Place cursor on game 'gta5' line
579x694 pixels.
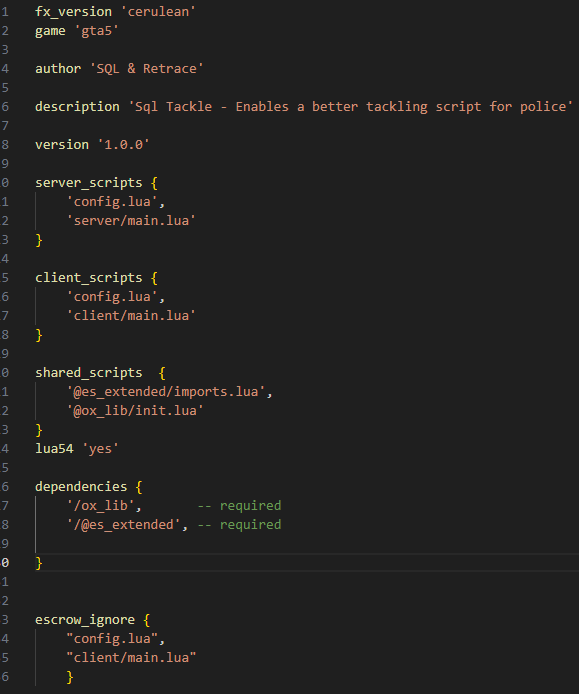tap(77, 31)
